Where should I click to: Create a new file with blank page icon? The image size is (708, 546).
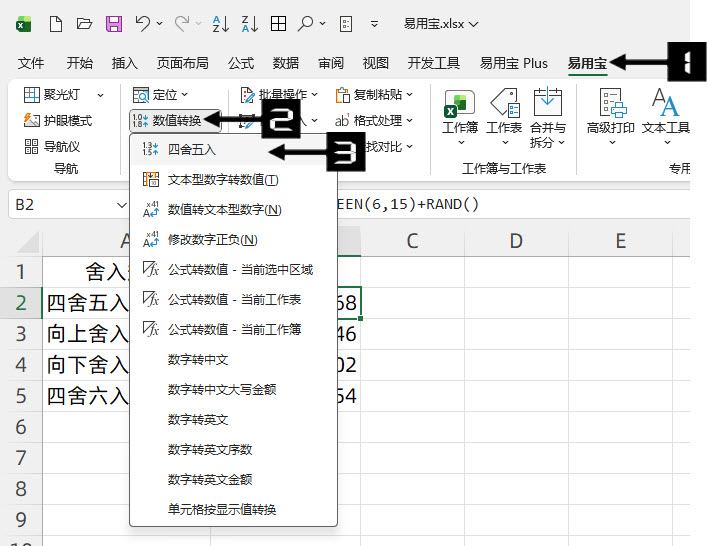pyautogui.click(x=56, y=23)
